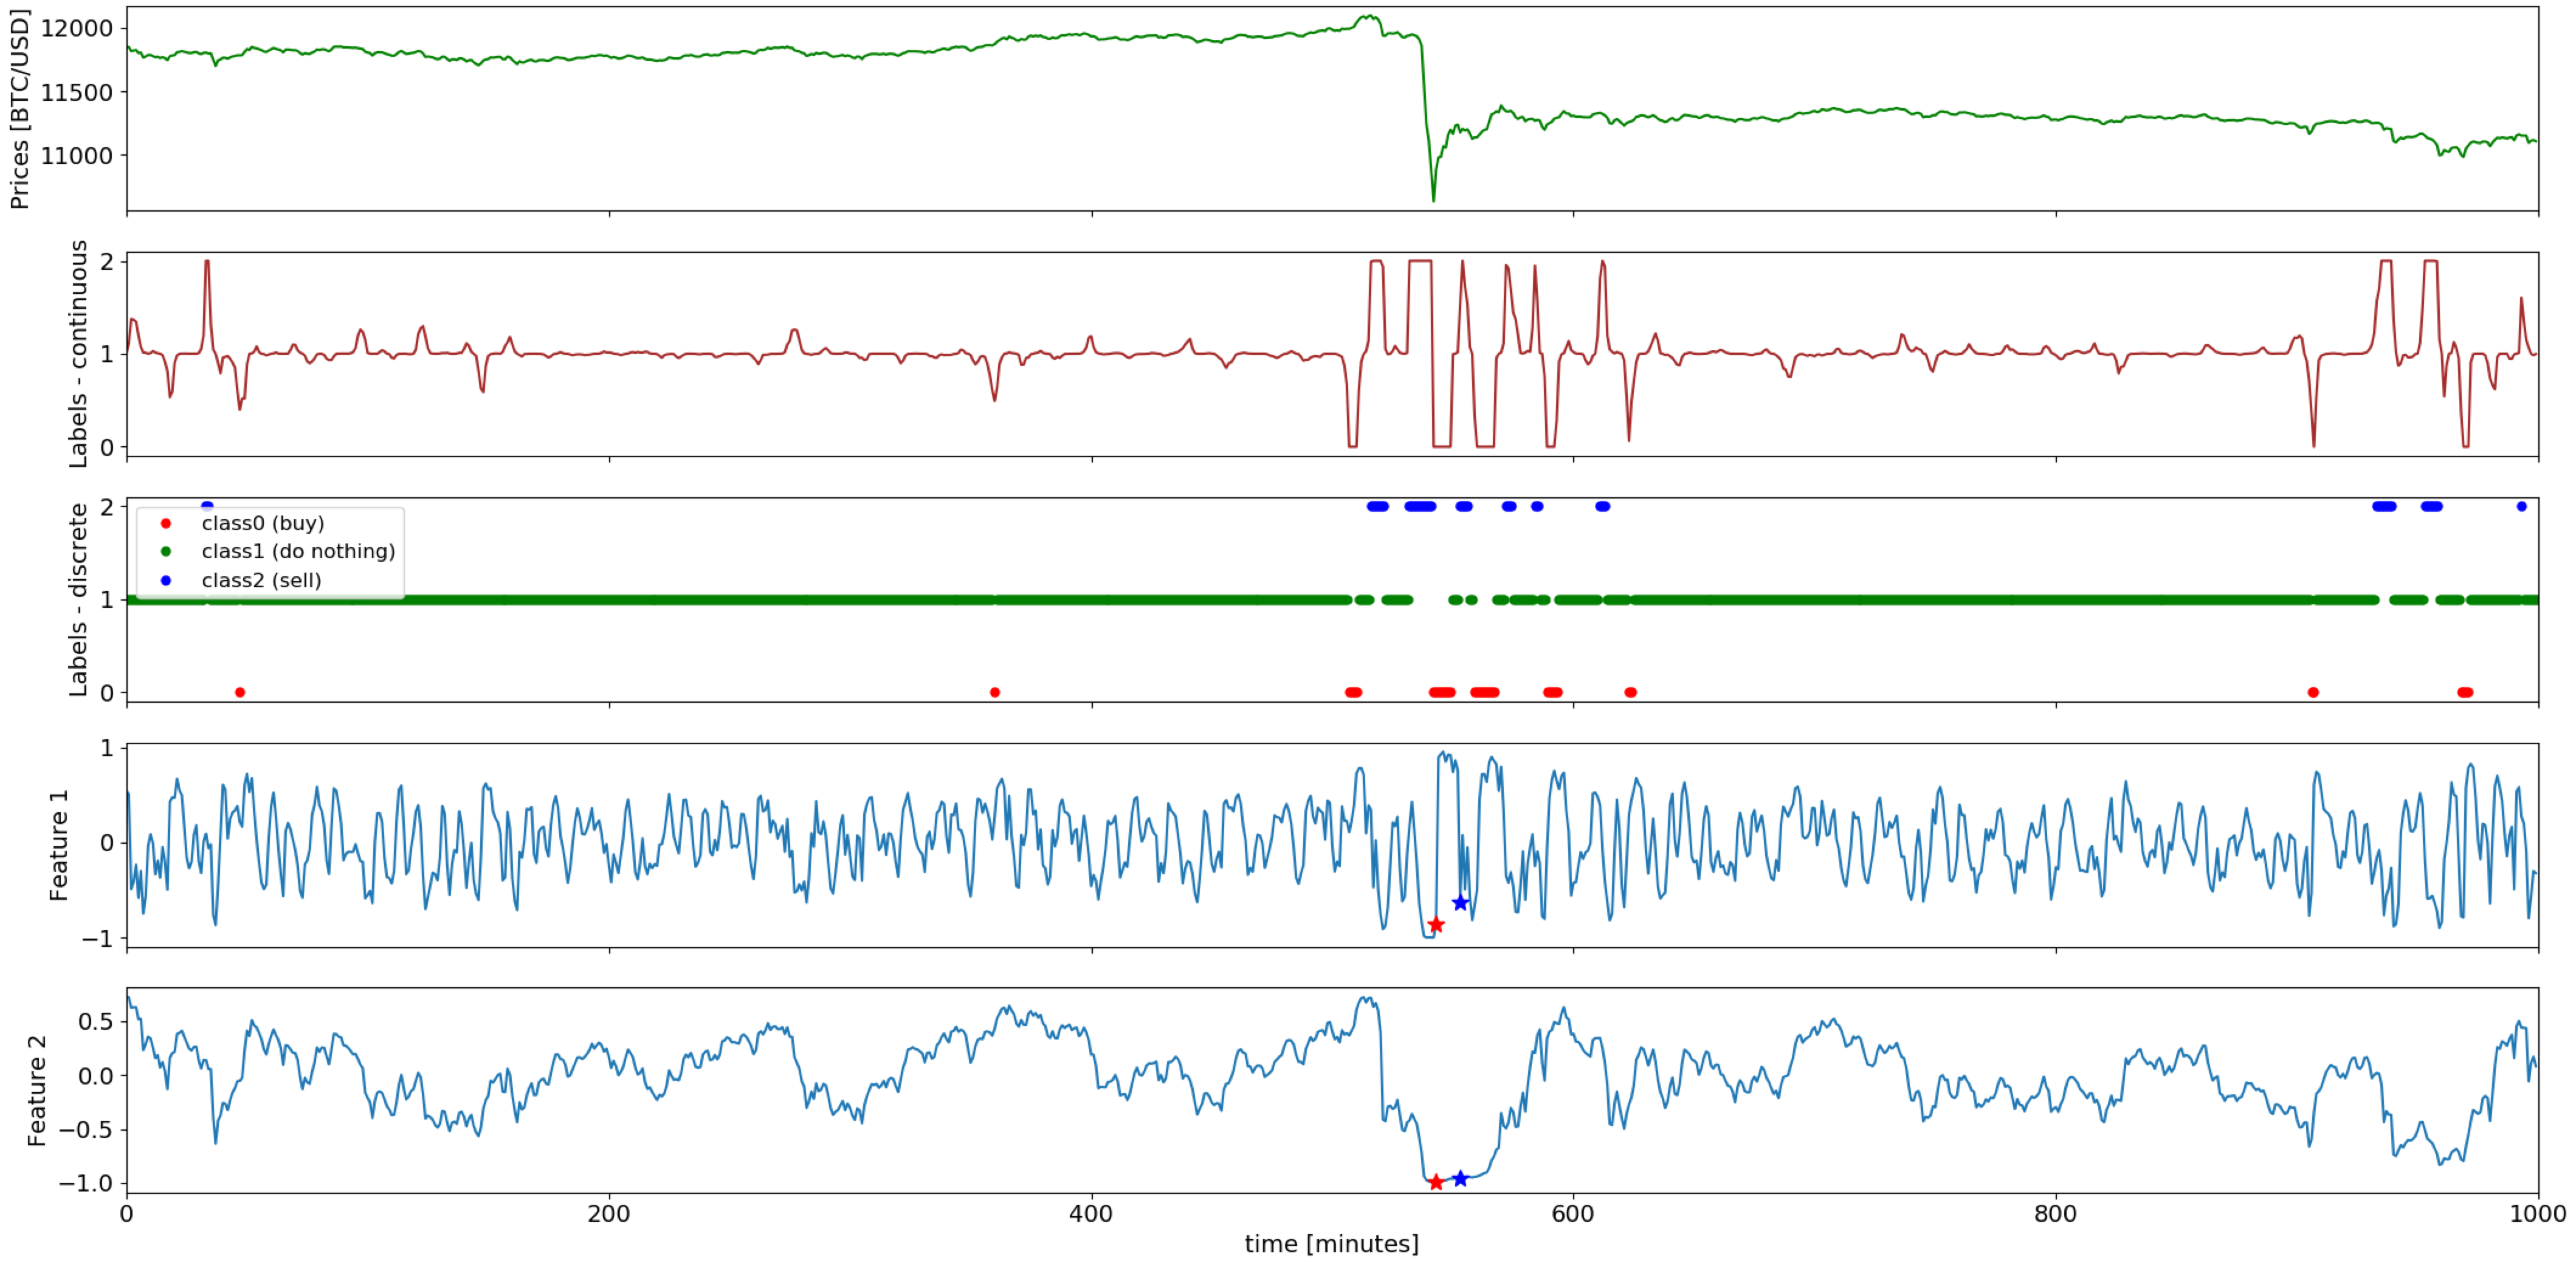Click the 'Feature 2' y-axis label
This screenshot has width=2576, height=1262.
(37, 1090)
